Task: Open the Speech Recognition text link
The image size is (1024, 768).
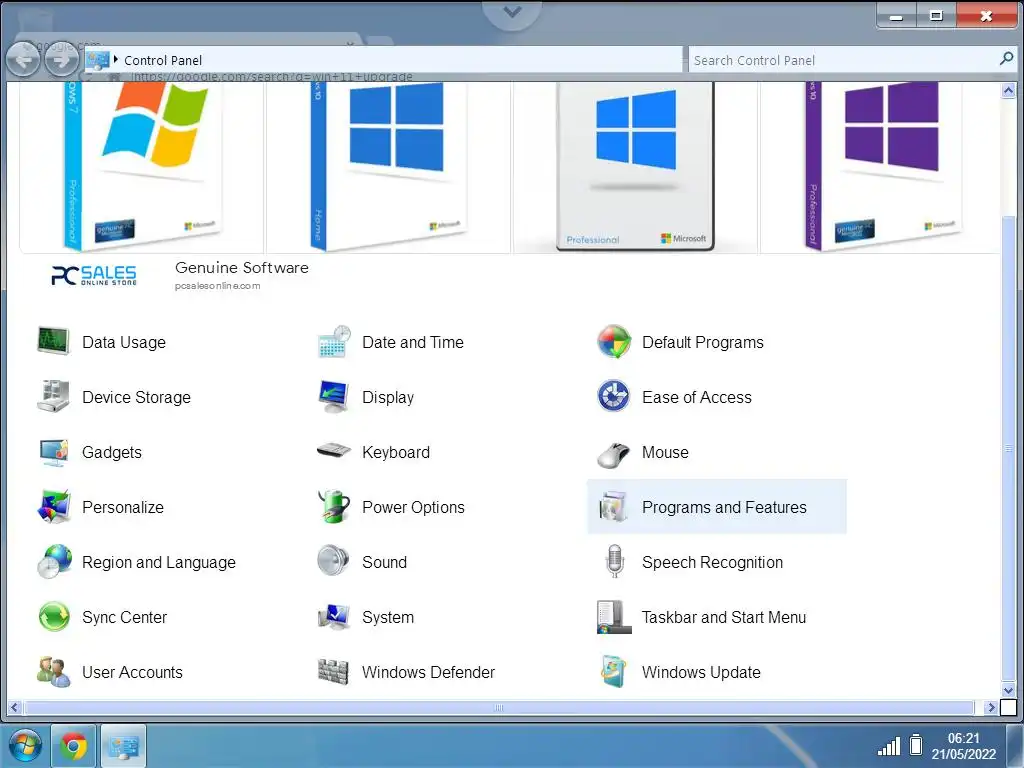Action: pyautogui.click(x=712, y=562)
